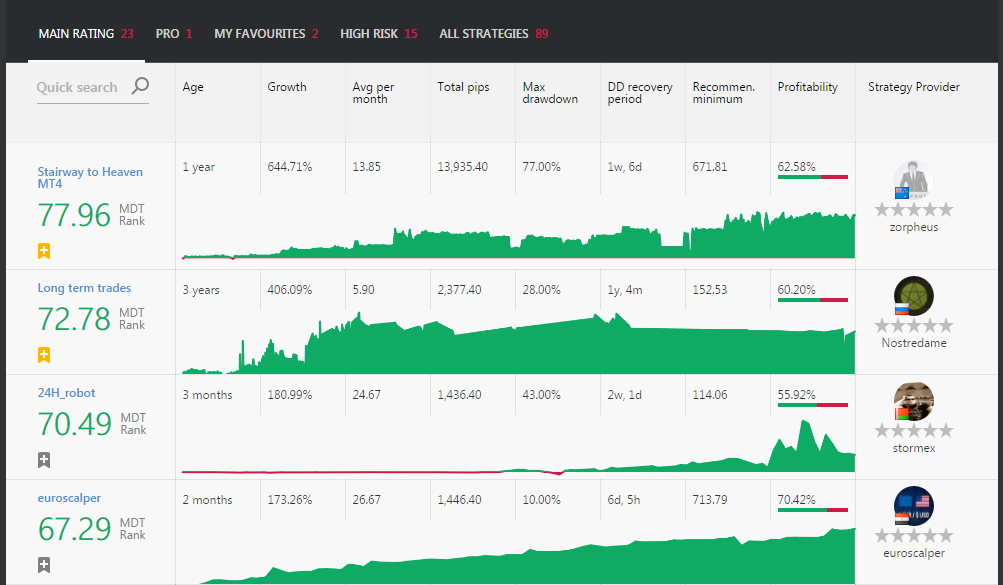Sort by the Age column header
The height and width of the screenshot is (585, 1003).
[193, 87]
